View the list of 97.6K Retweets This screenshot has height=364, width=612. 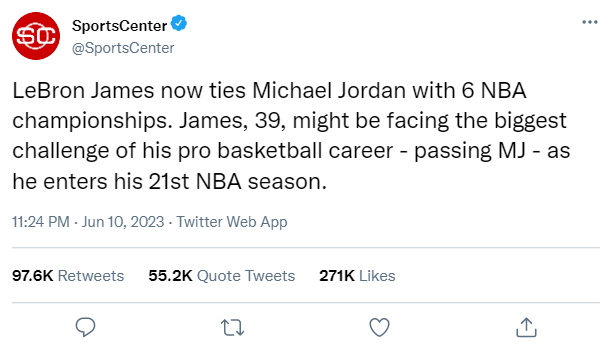tap(68, 276)
